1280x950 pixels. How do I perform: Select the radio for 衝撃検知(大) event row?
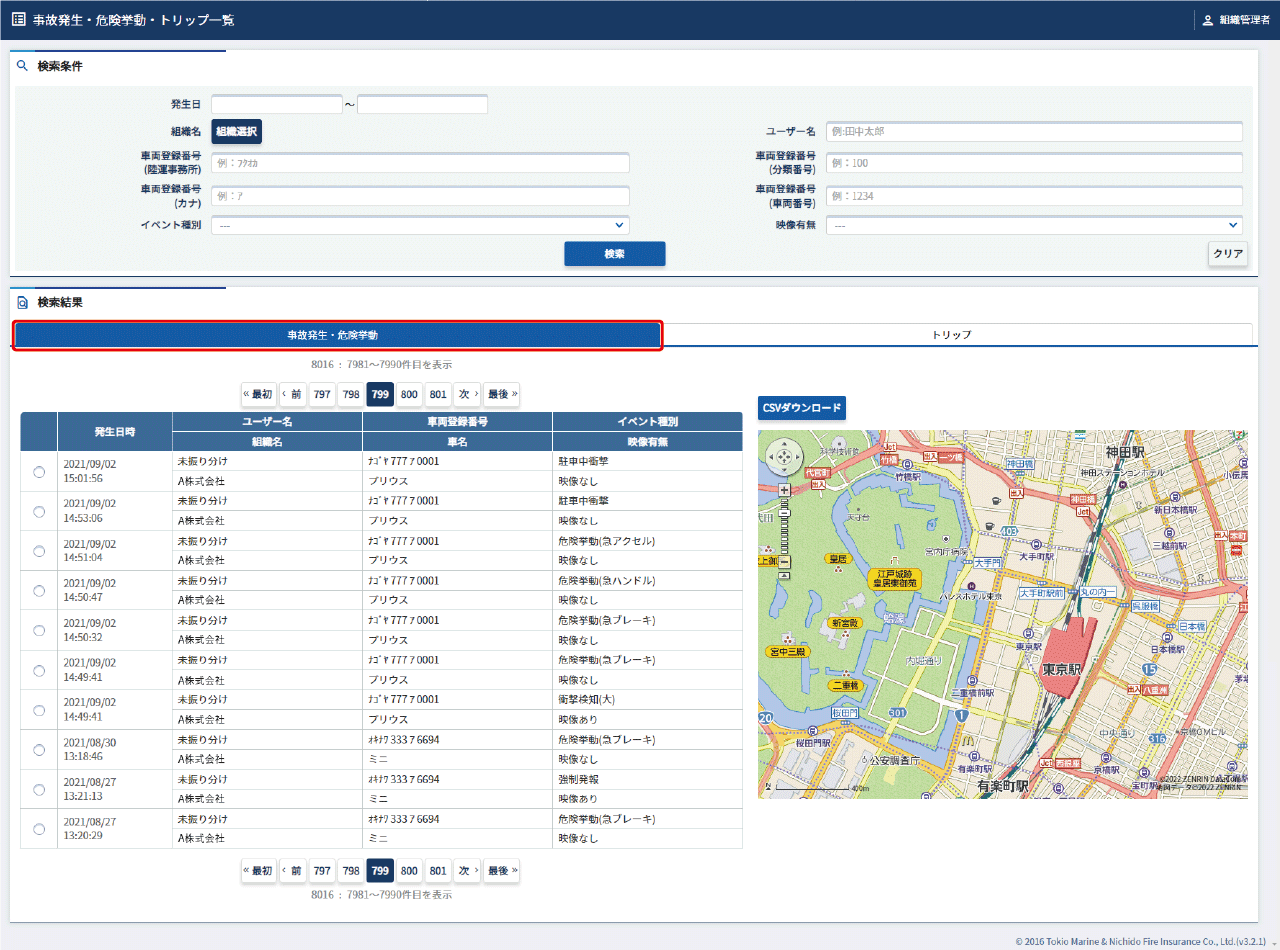[39, 710]
